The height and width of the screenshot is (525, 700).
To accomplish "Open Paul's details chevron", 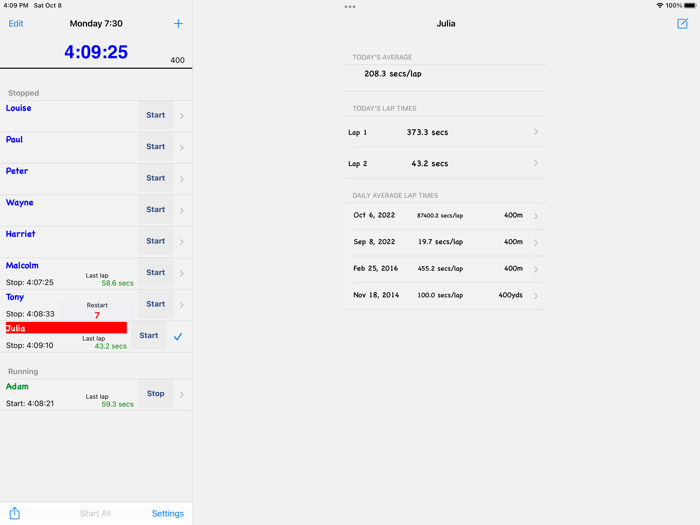I will coord(182,147).
